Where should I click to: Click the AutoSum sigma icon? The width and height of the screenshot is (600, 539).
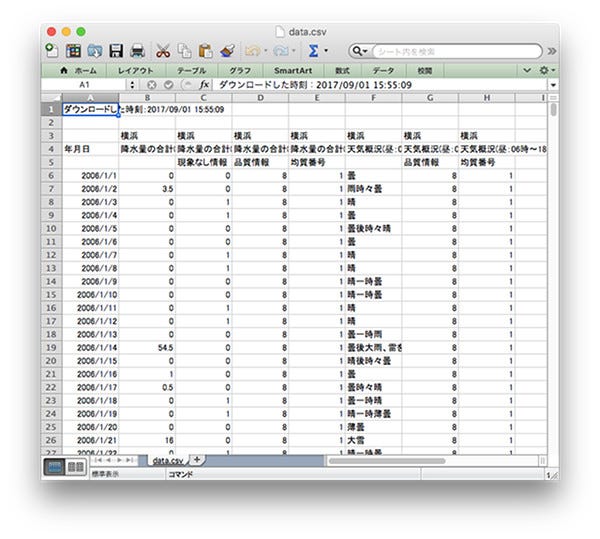click(313, 50)
